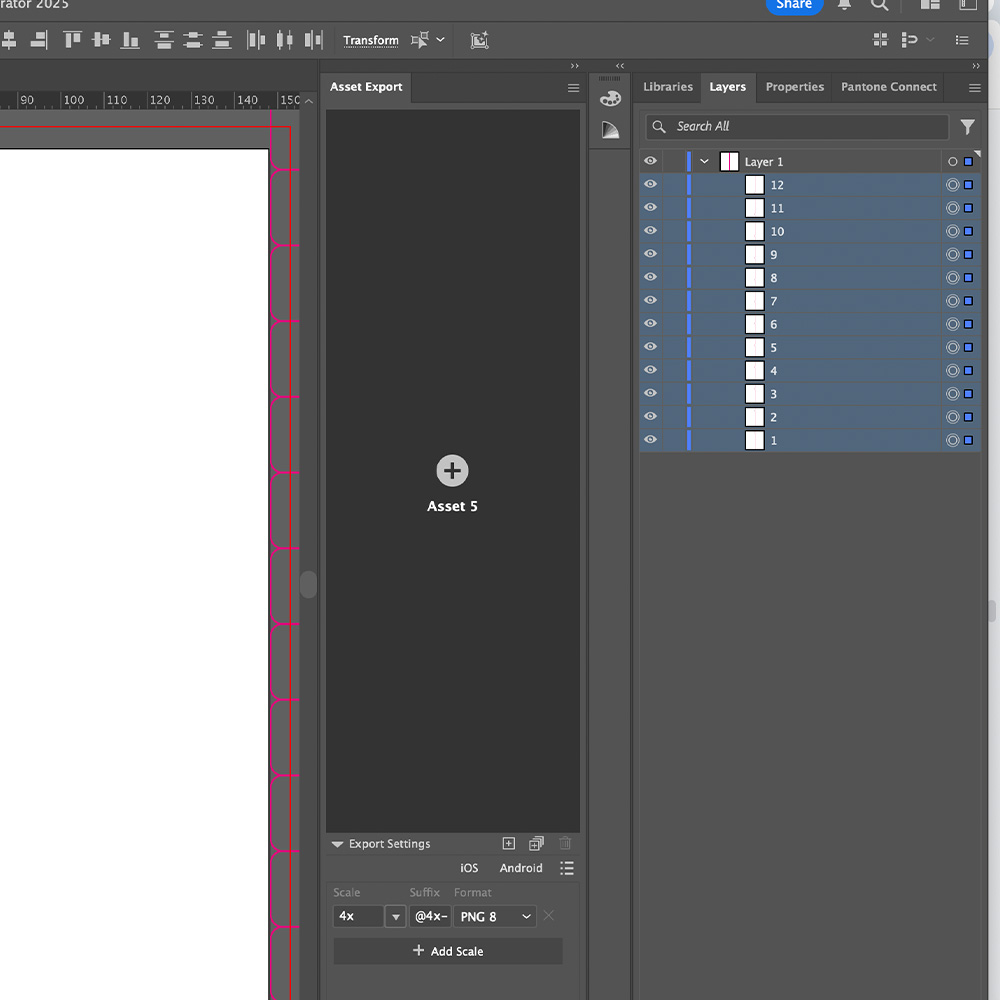
Task: Click the filter layers funnel icon
Action: coord(967,127)
